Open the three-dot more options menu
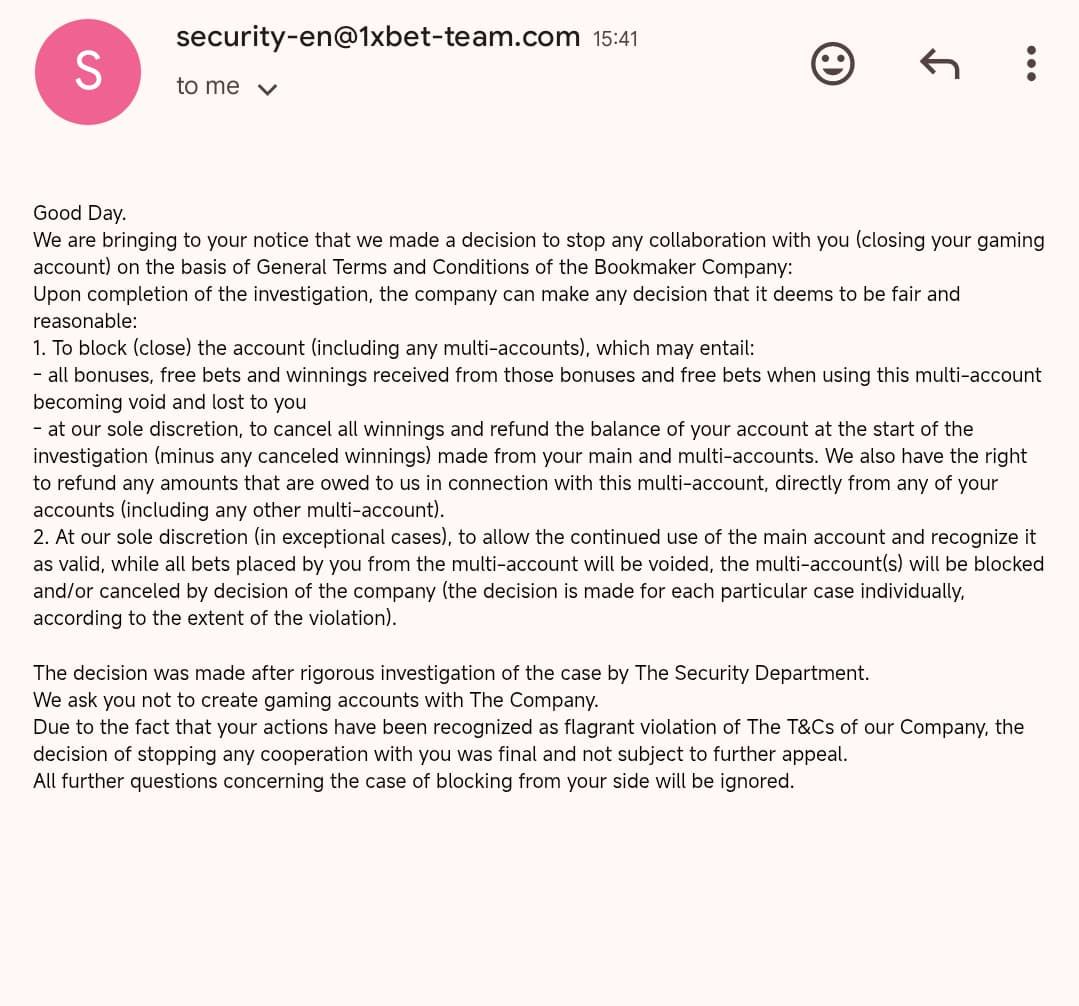 [1031, 64]
